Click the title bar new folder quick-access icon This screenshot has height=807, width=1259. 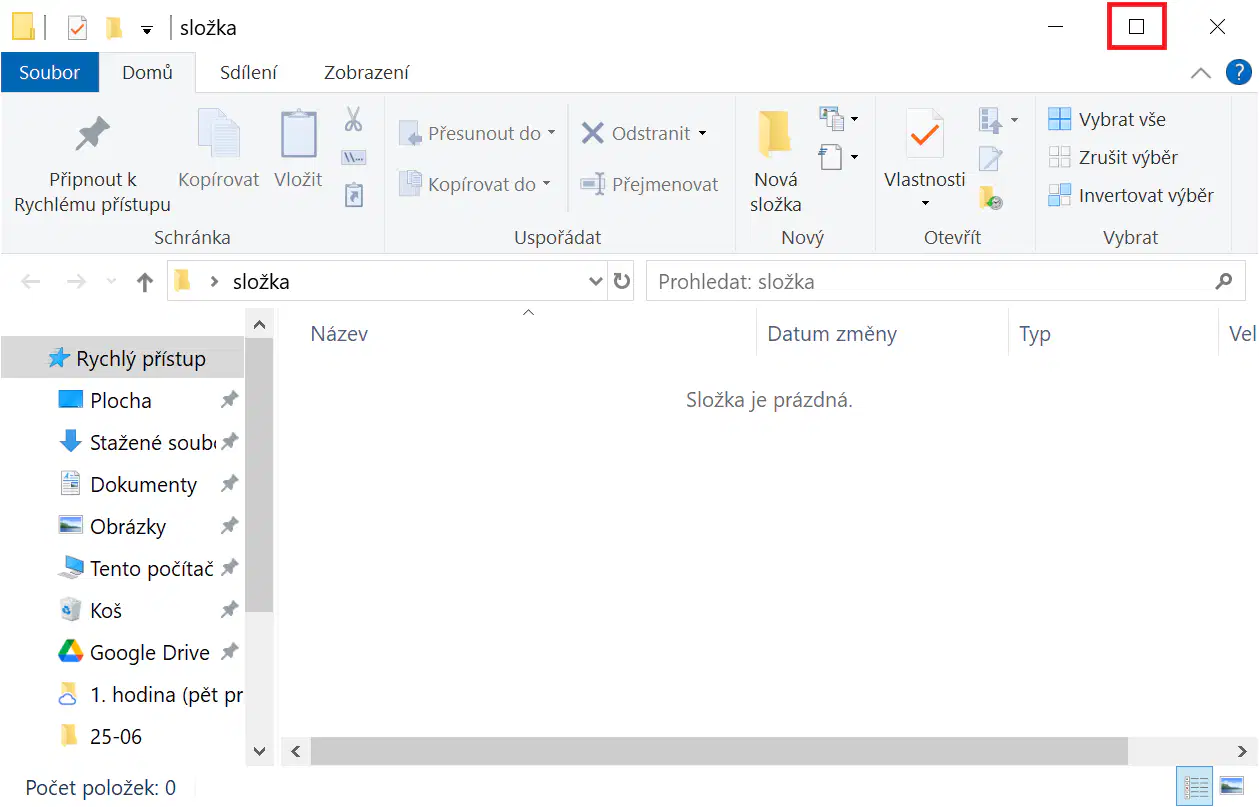[114, 27]
